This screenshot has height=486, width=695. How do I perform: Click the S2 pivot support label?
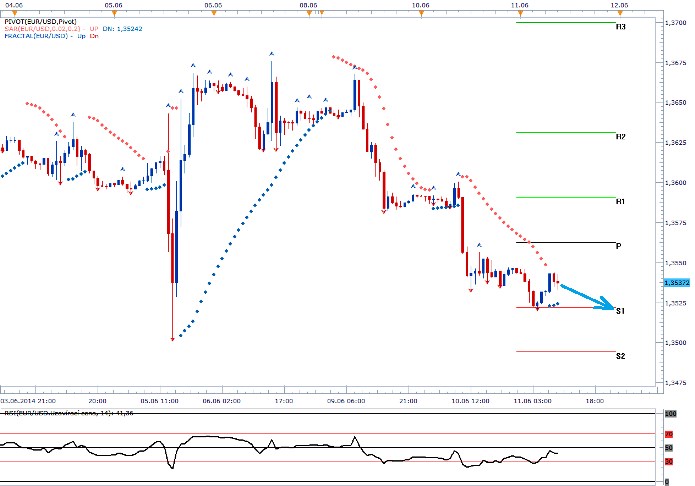click(621, 356)
